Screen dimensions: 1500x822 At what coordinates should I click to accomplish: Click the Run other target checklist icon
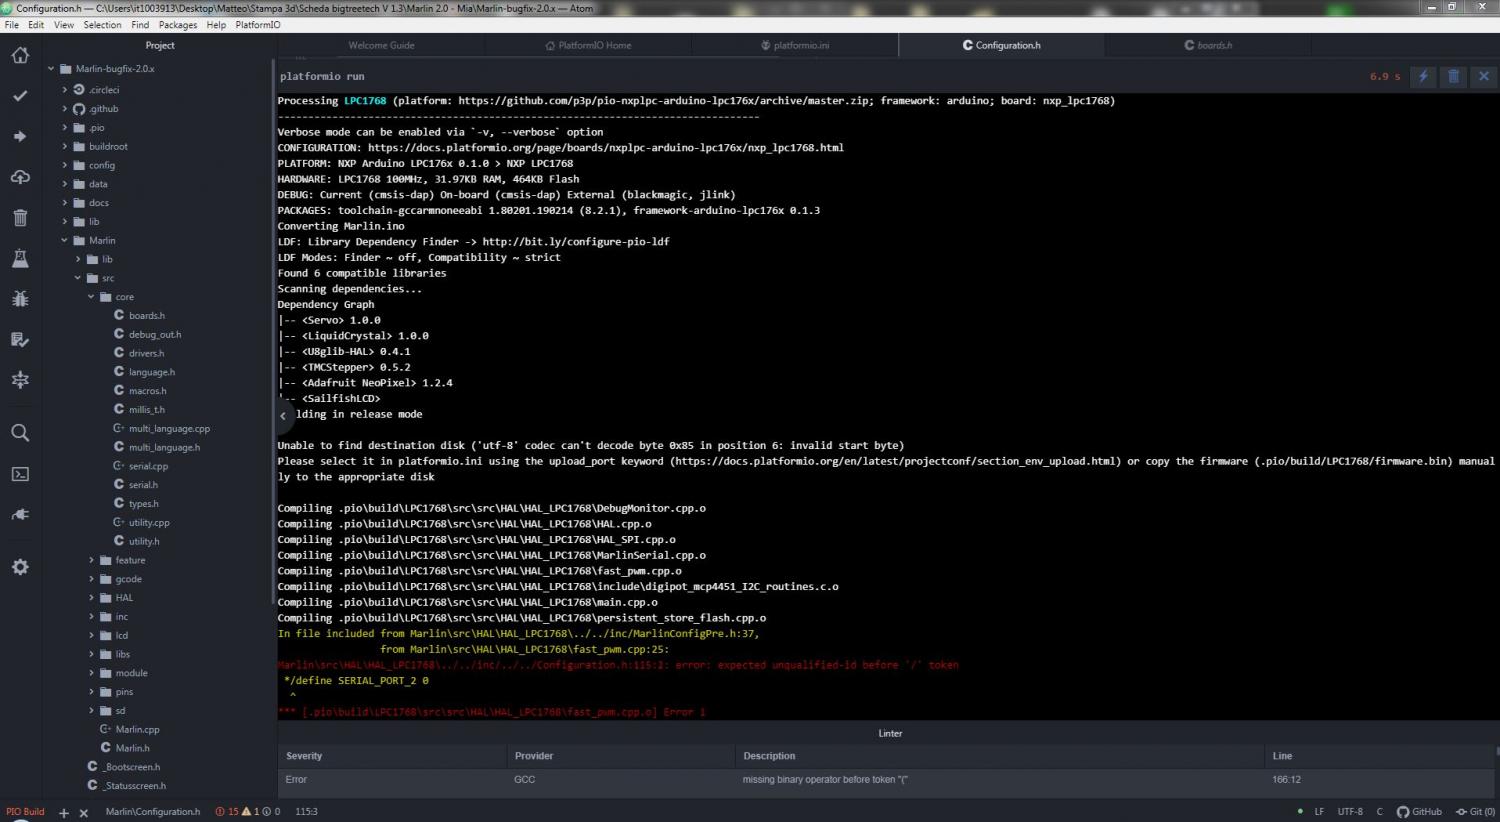click(20, 339)
